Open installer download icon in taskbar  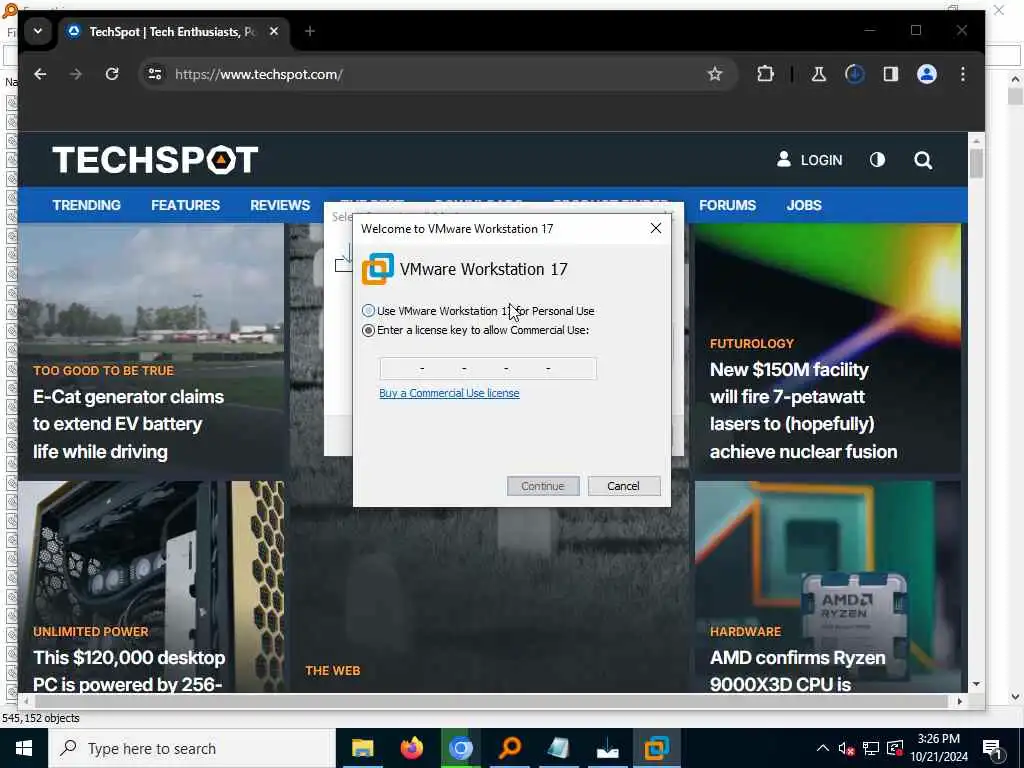coord(607,748)
